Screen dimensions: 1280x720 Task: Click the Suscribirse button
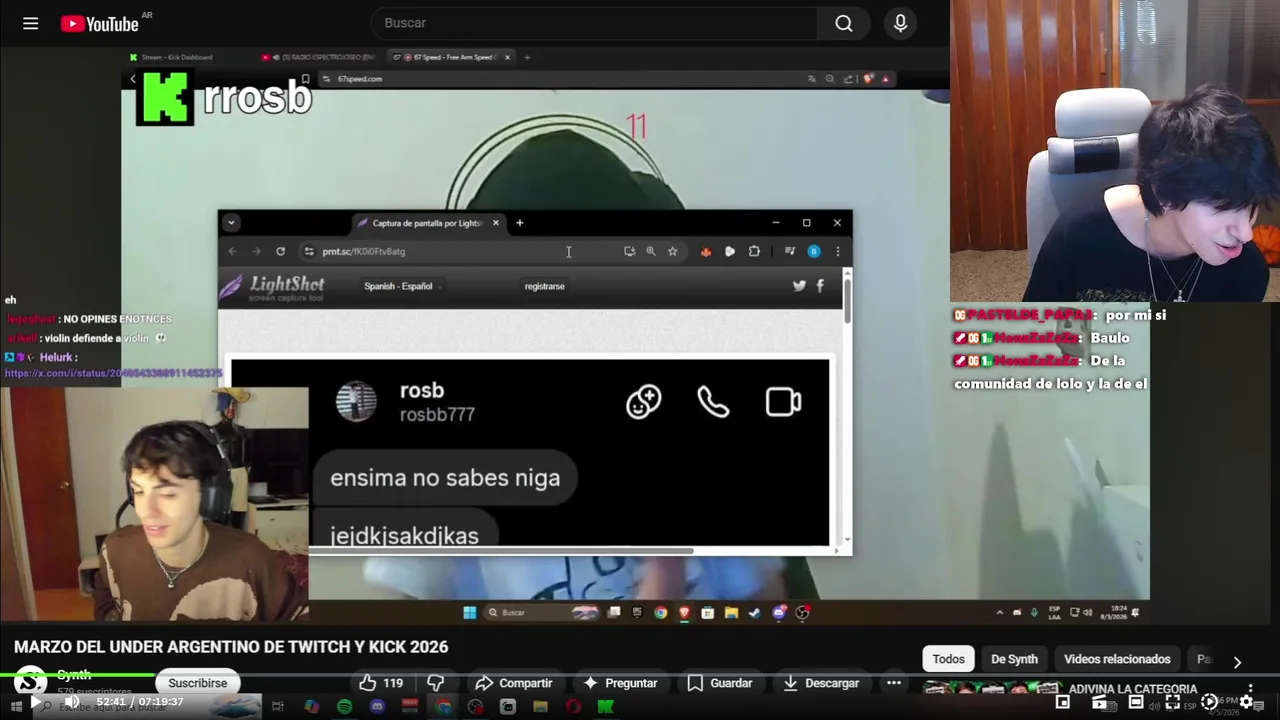click(x=197, y=683)
